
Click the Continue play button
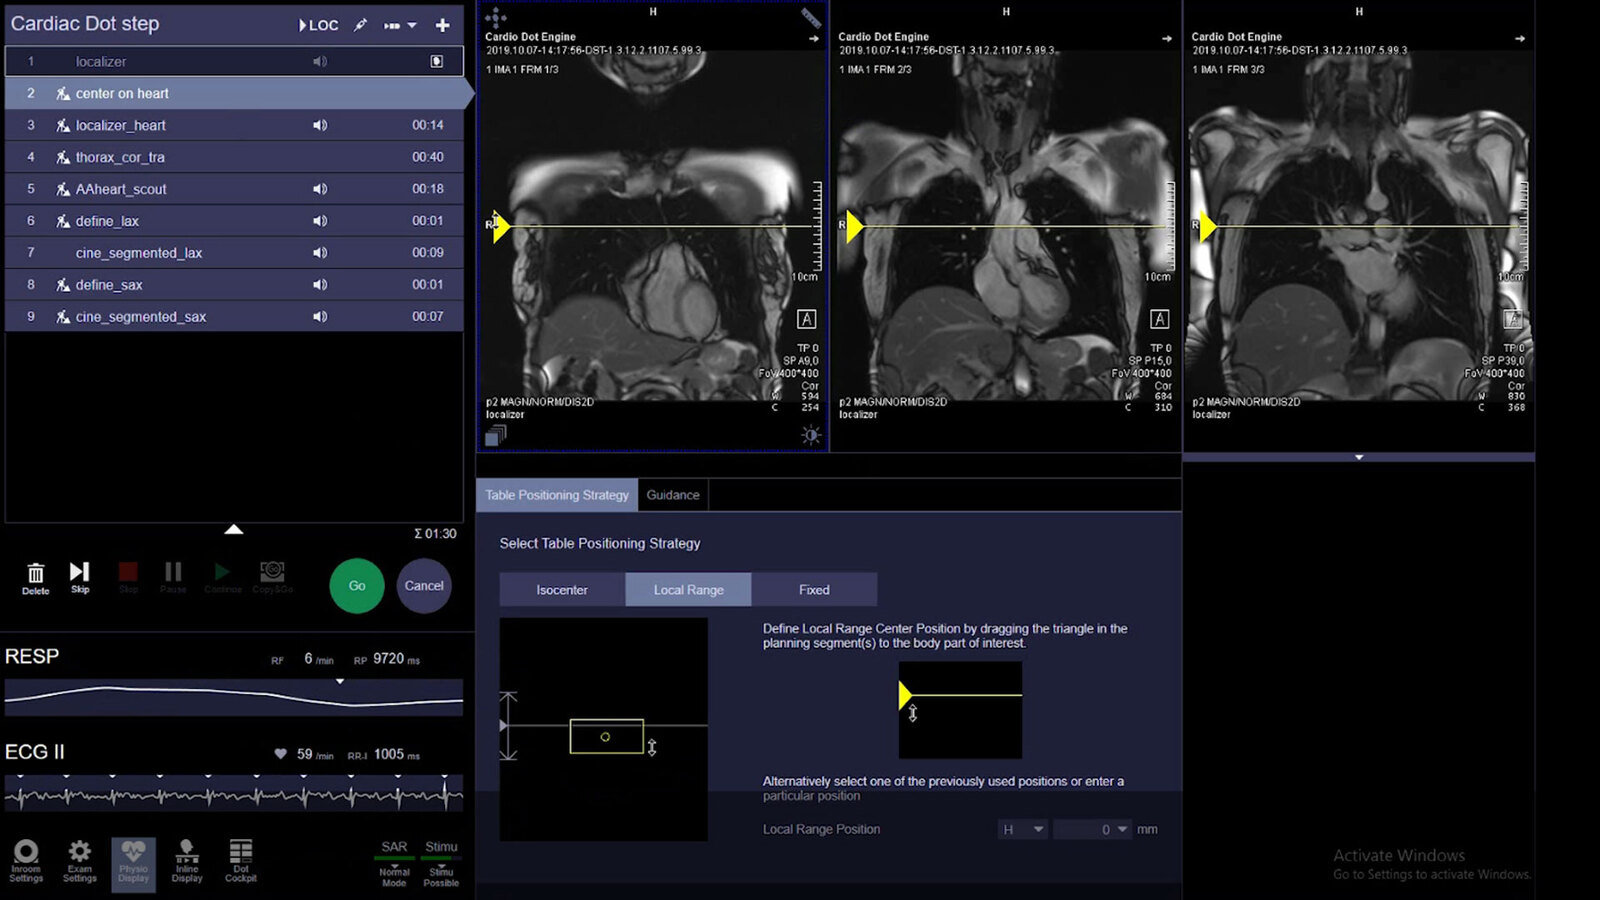point(222,577)
